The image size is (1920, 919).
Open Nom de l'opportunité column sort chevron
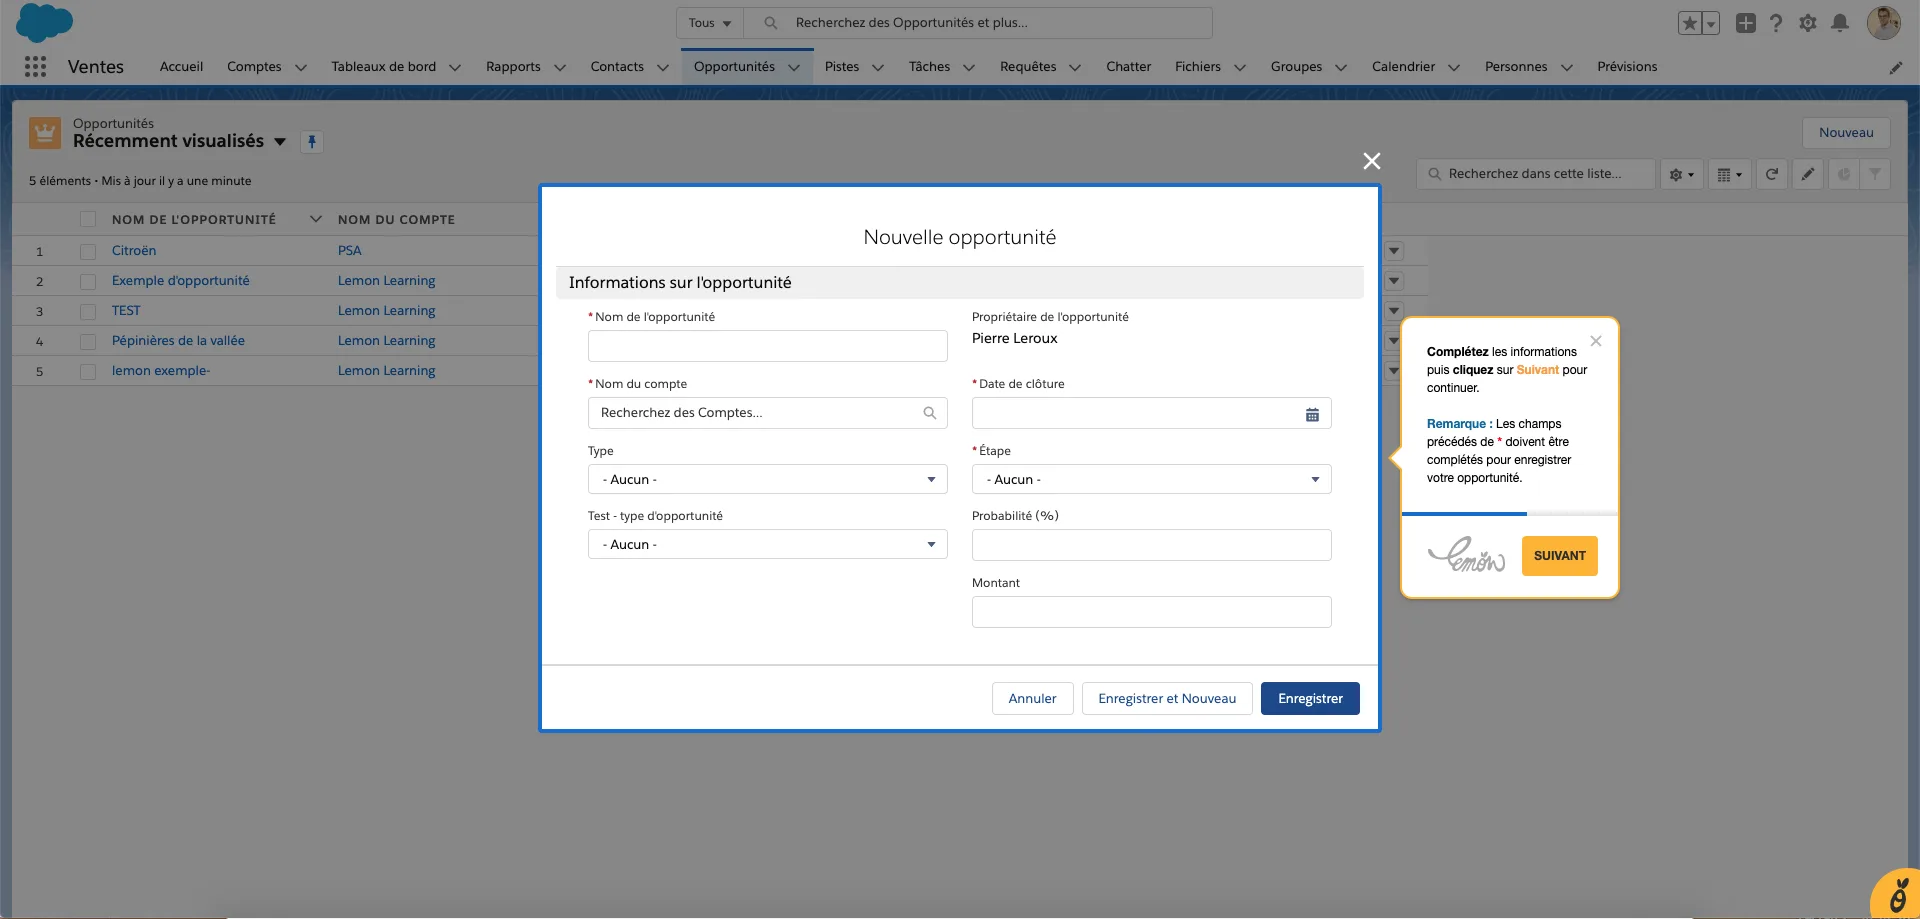(316, 219)
